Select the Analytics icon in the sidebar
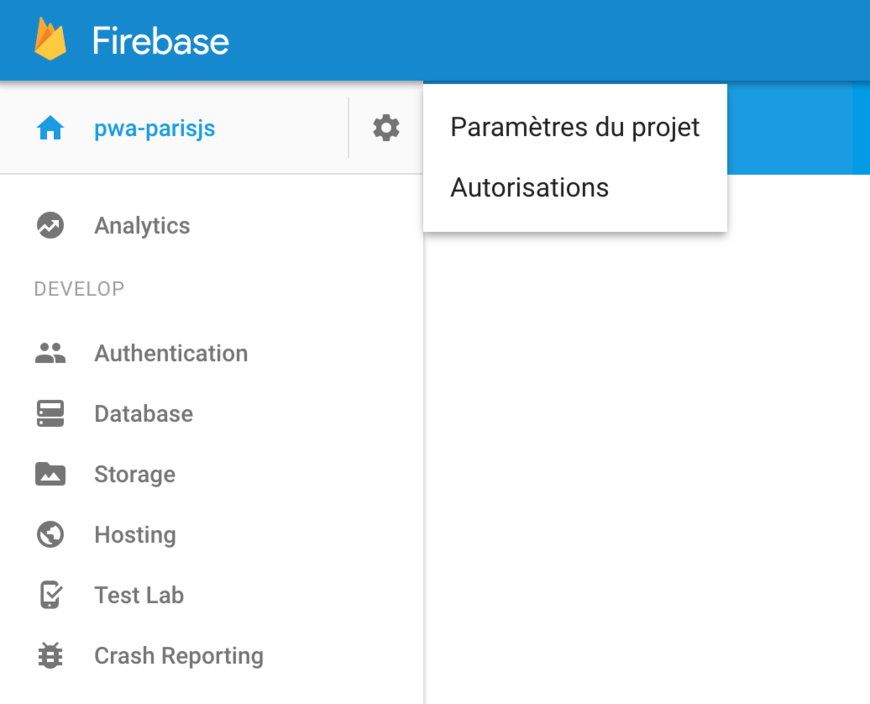This screenshot has width=870, height=704. (50, 225)
